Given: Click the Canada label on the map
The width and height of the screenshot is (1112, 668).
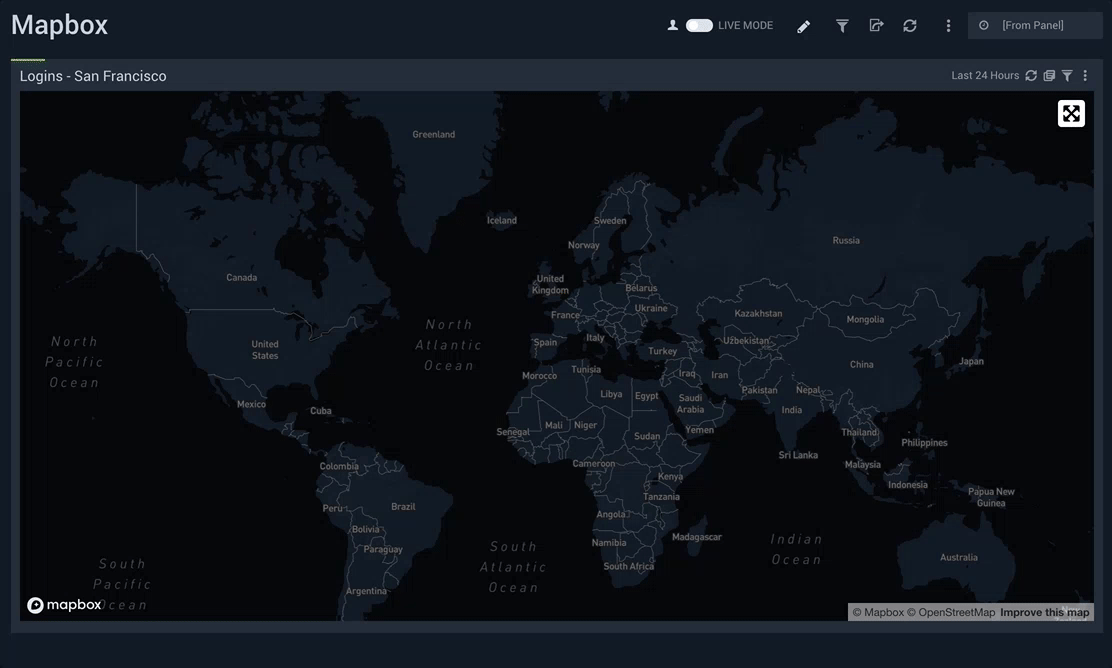Looking at the screenshot, I should point(242,277).
